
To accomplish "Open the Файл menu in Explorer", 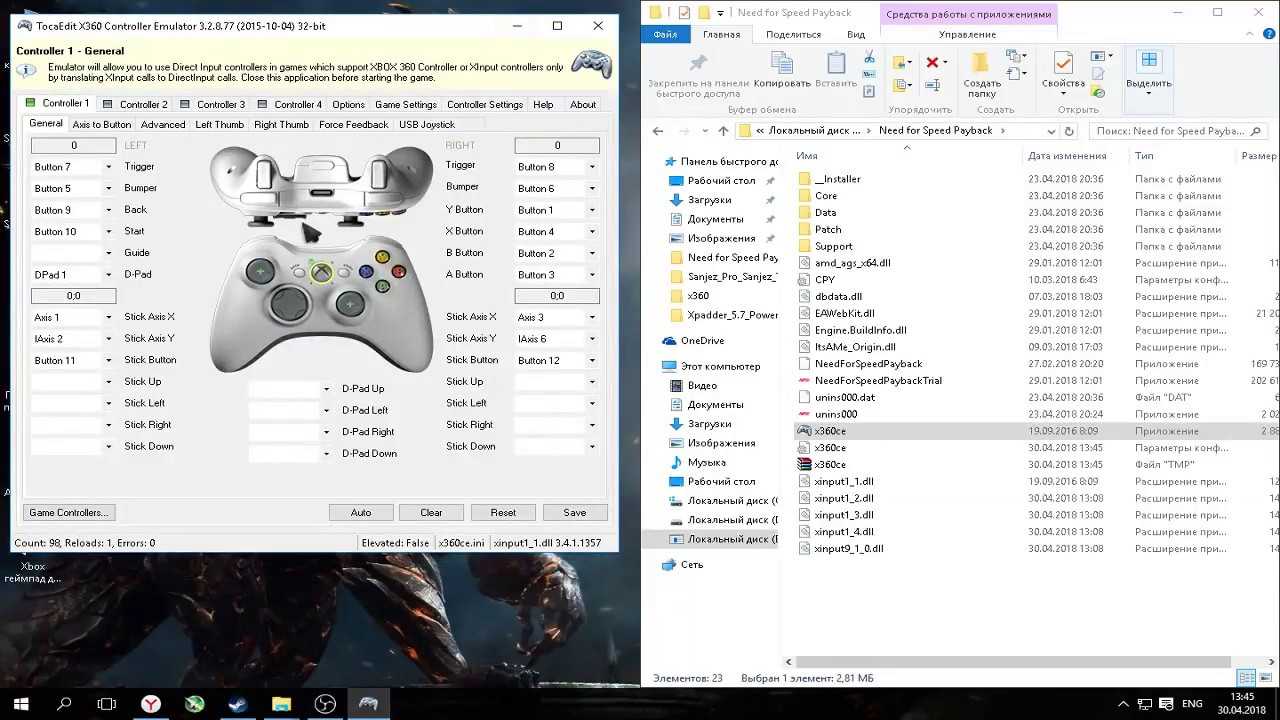I will [x=665, y=34].
